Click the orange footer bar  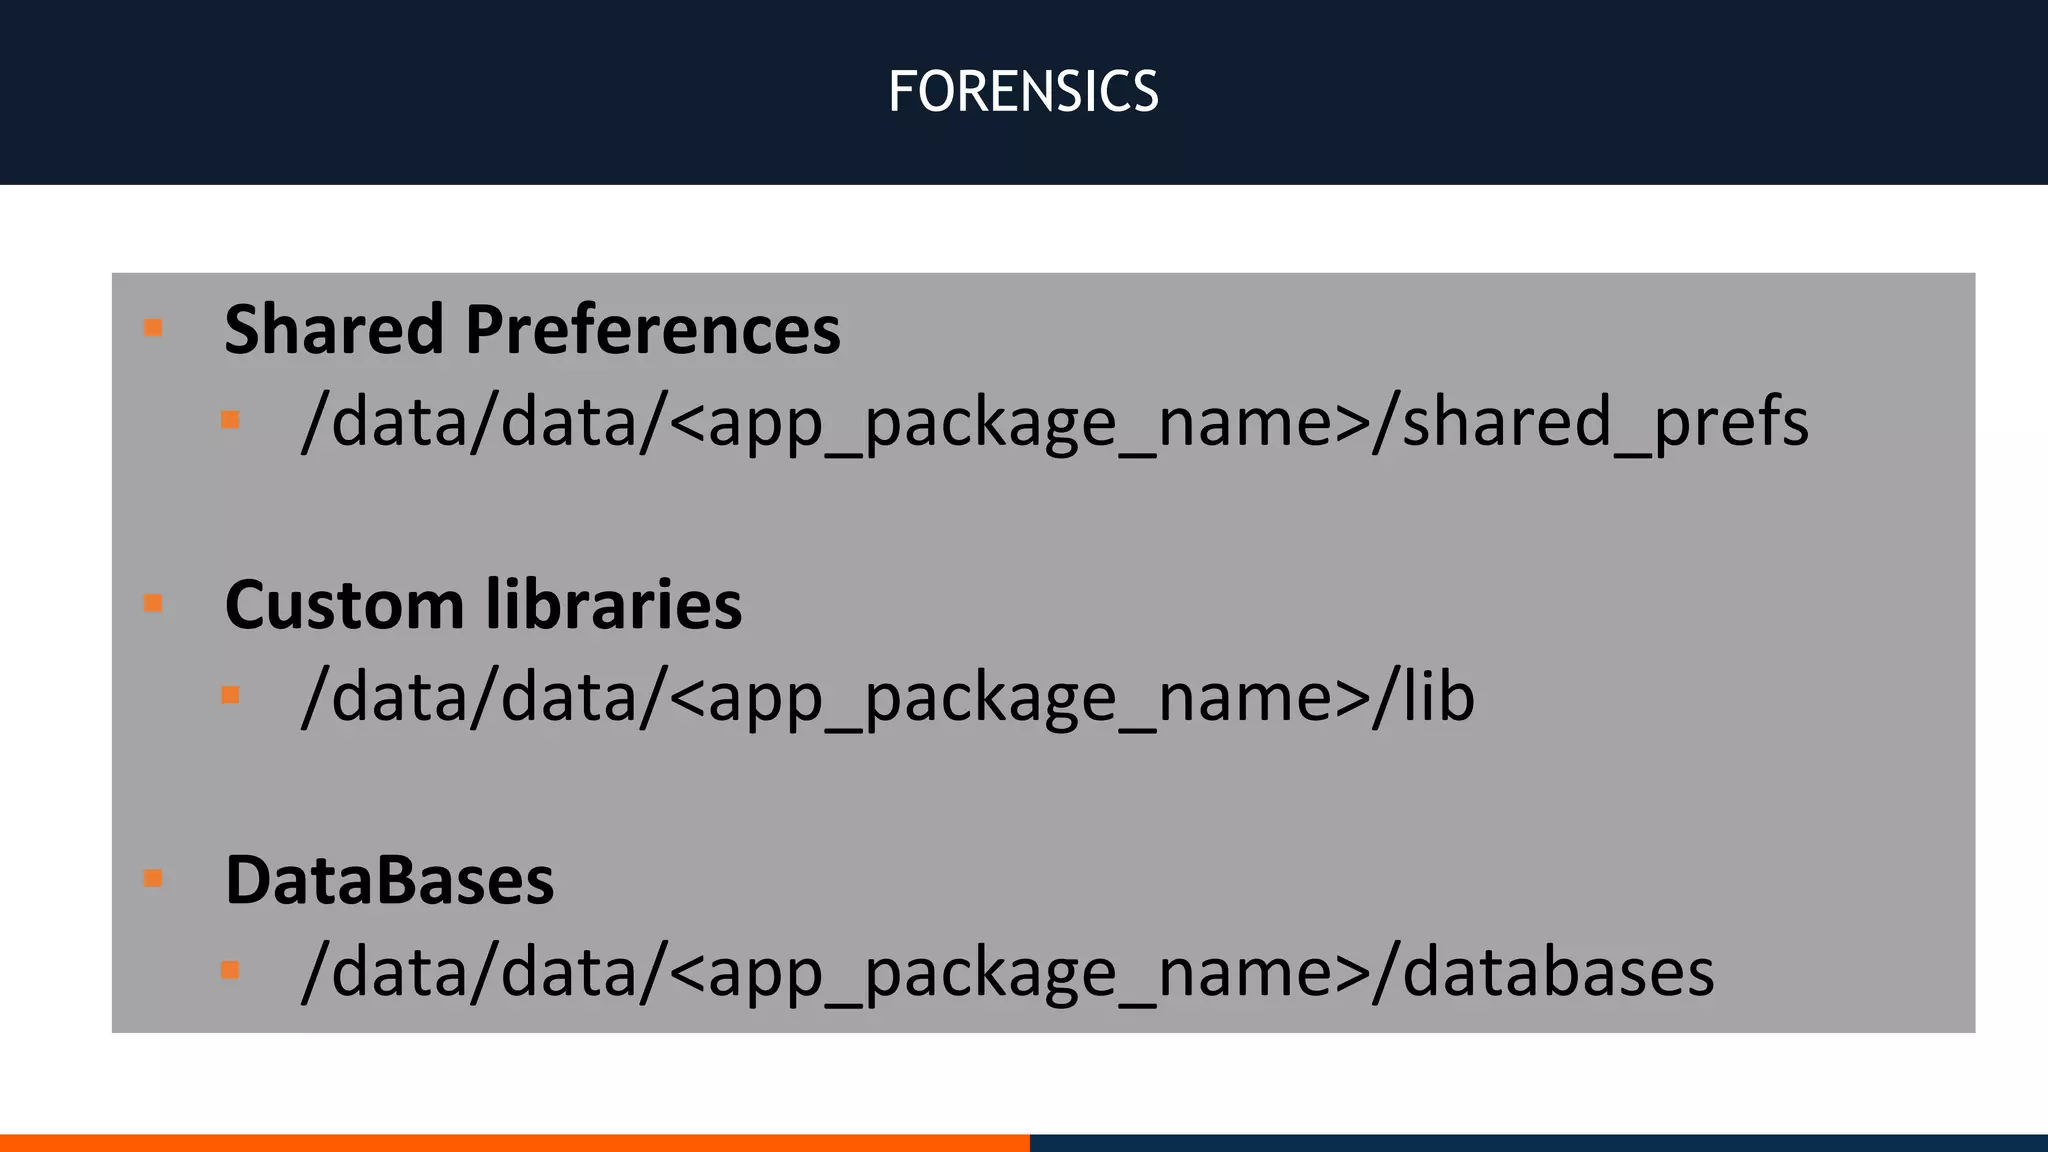pos(515,1143)
